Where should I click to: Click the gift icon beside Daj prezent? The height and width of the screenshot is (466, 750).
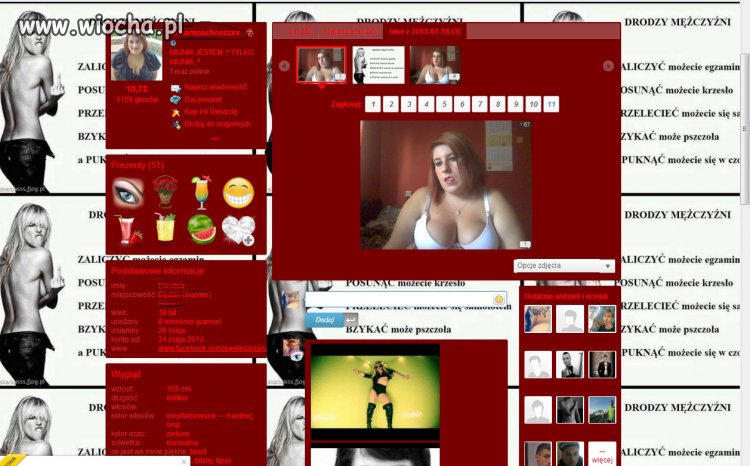click(x=176, y=100)
